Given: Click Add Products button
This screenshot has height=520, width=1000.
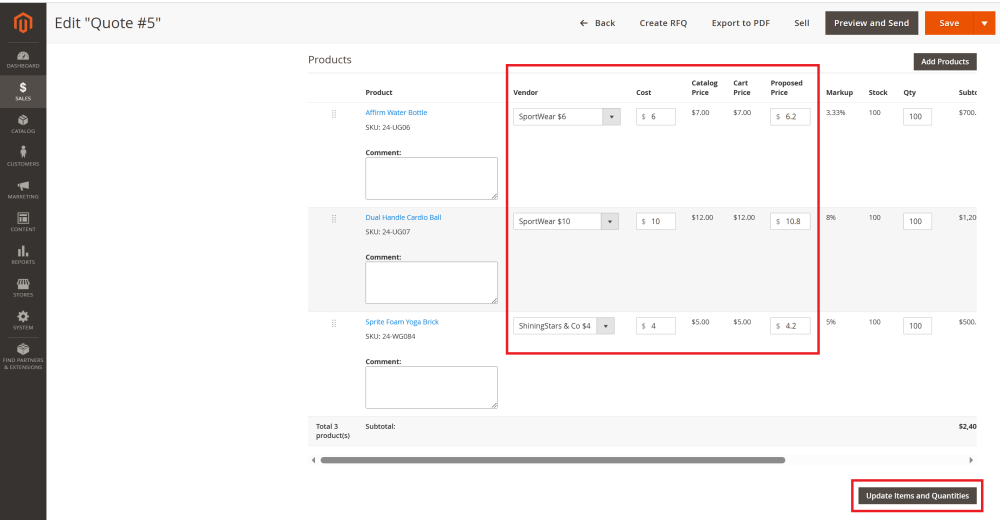Looking at the screenshot, I should [x=945, y=61].
